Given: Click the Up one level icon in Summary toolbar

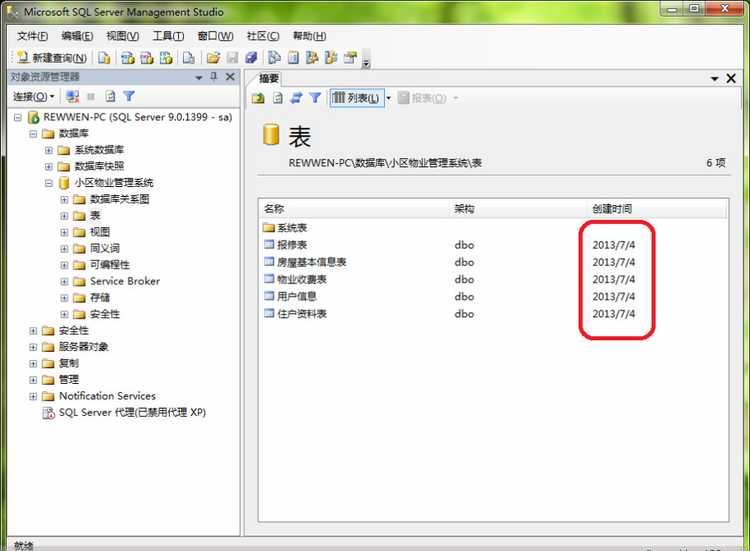Looking at the screenshot, I should pyautogui.click(x=258, y=98).
